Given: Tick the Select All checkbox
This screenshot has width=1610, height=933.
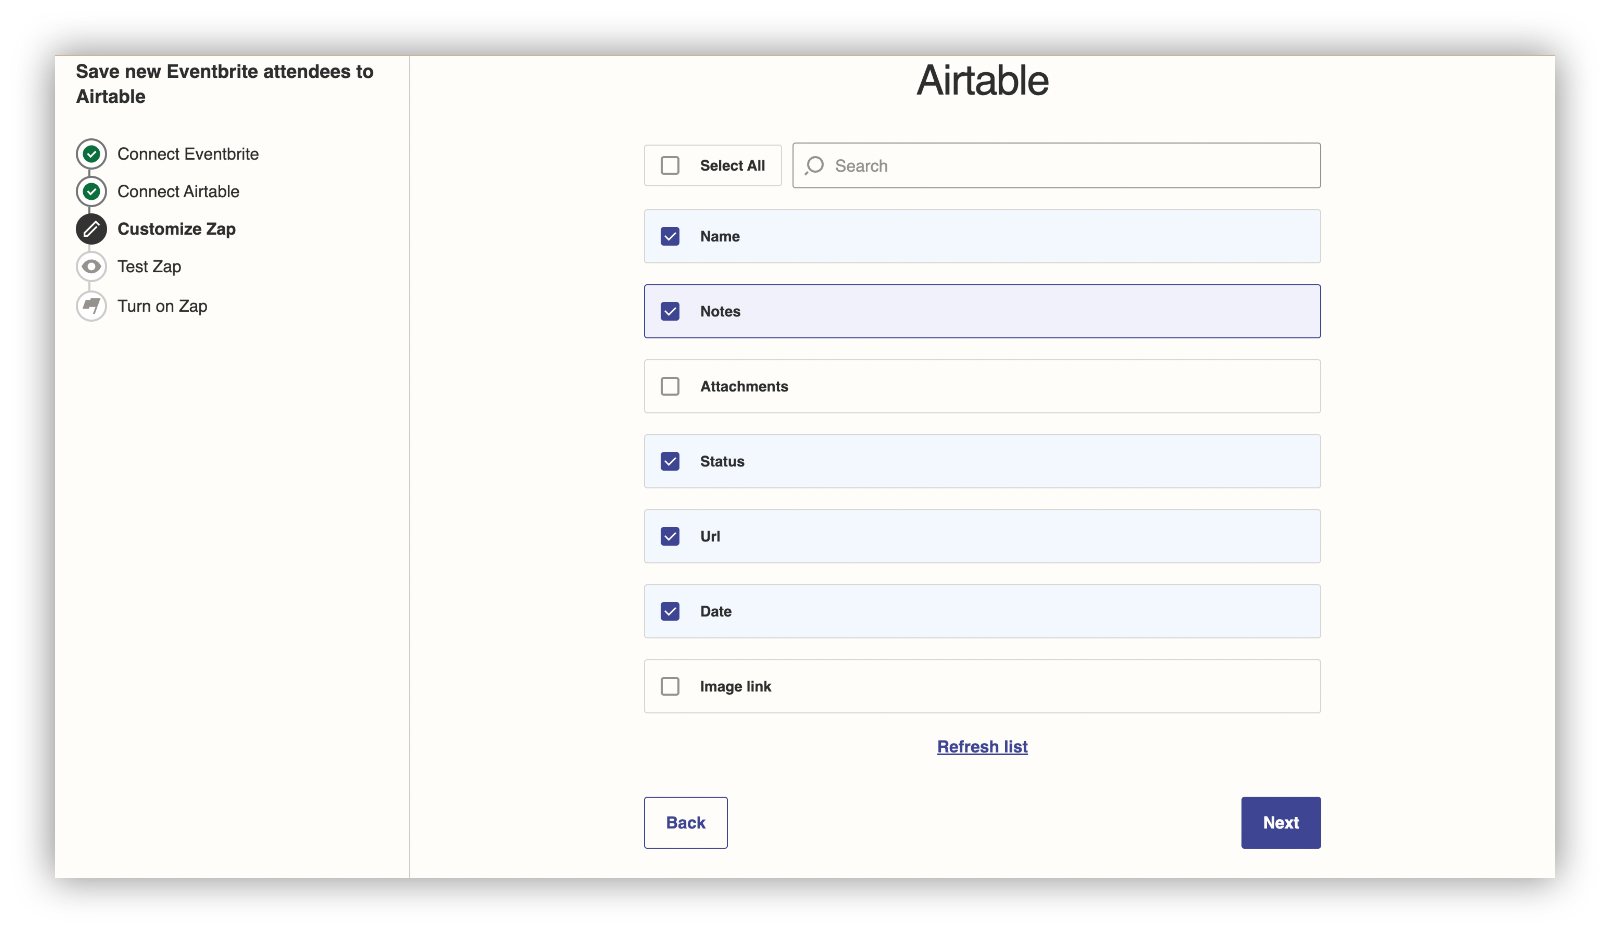Looking at the screenshot, I should coord(670,165).
